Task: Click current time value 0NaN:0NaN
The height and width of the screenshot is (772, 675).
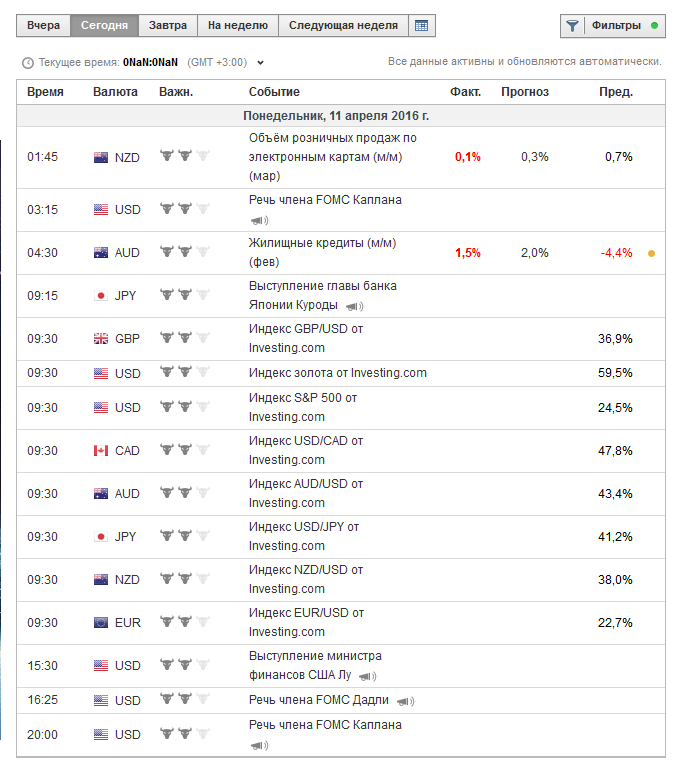Action: pos(150,63)
